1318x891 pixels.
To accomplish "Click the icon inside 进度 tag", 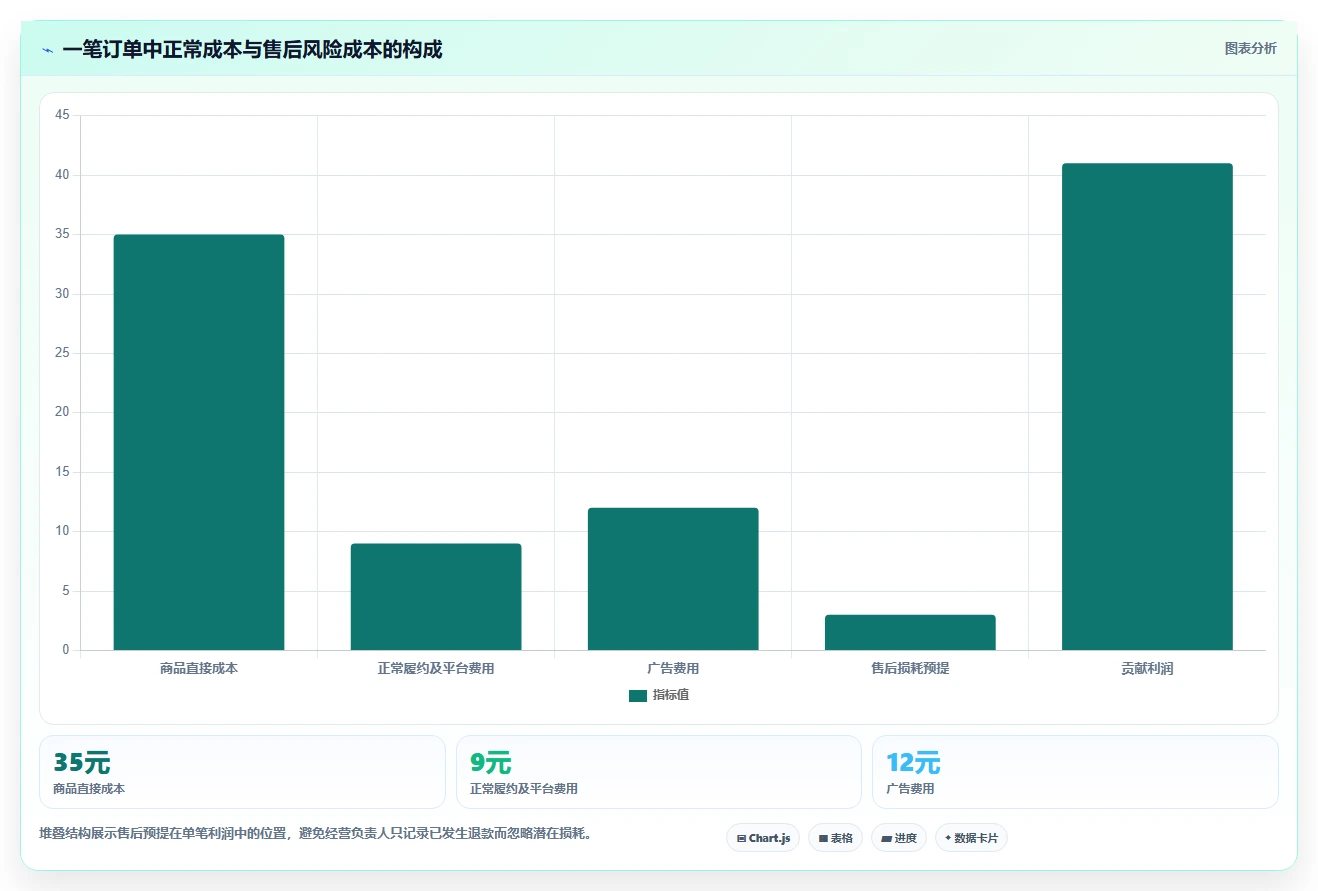I will [x=886, y=839].
